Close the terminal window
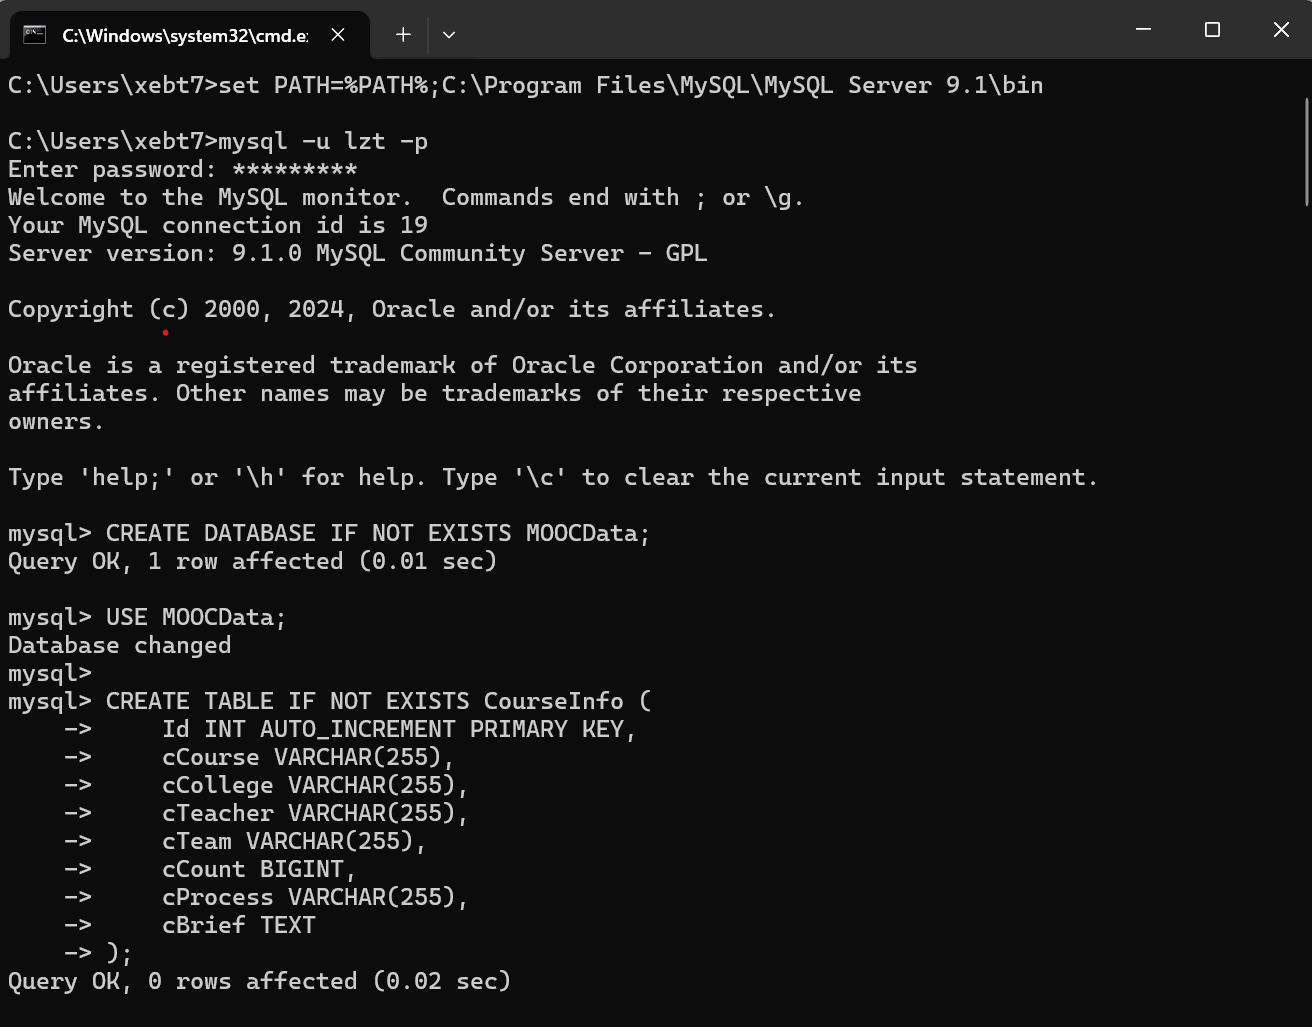Screen dimensions: 1312x1027 (1281, 30)
